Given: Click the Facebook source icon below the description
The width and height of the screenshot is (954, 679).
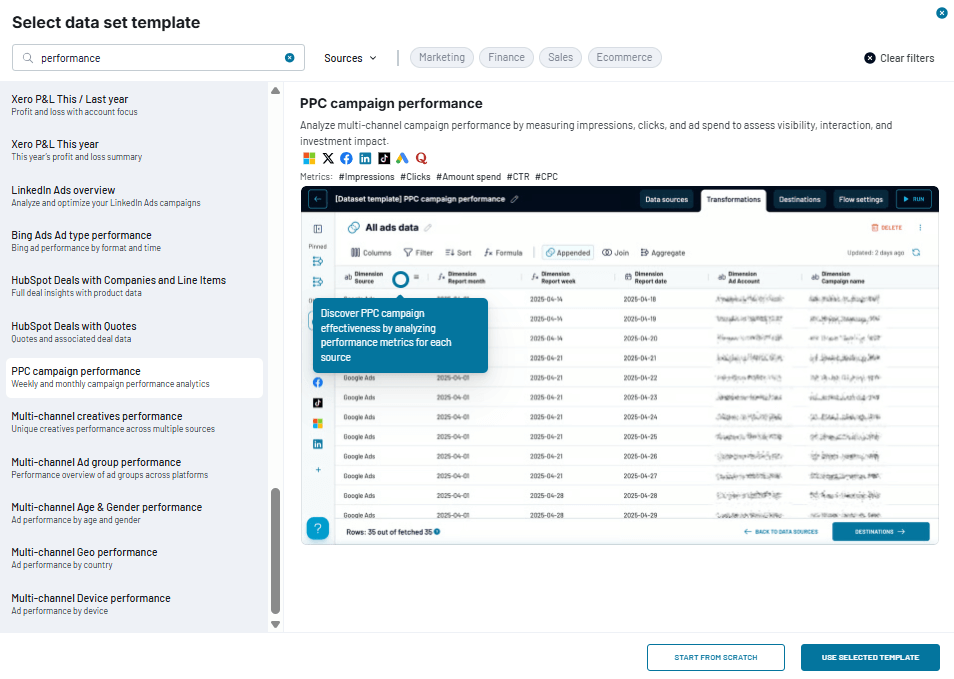Looking at the screenshot, I should [345, 158].
